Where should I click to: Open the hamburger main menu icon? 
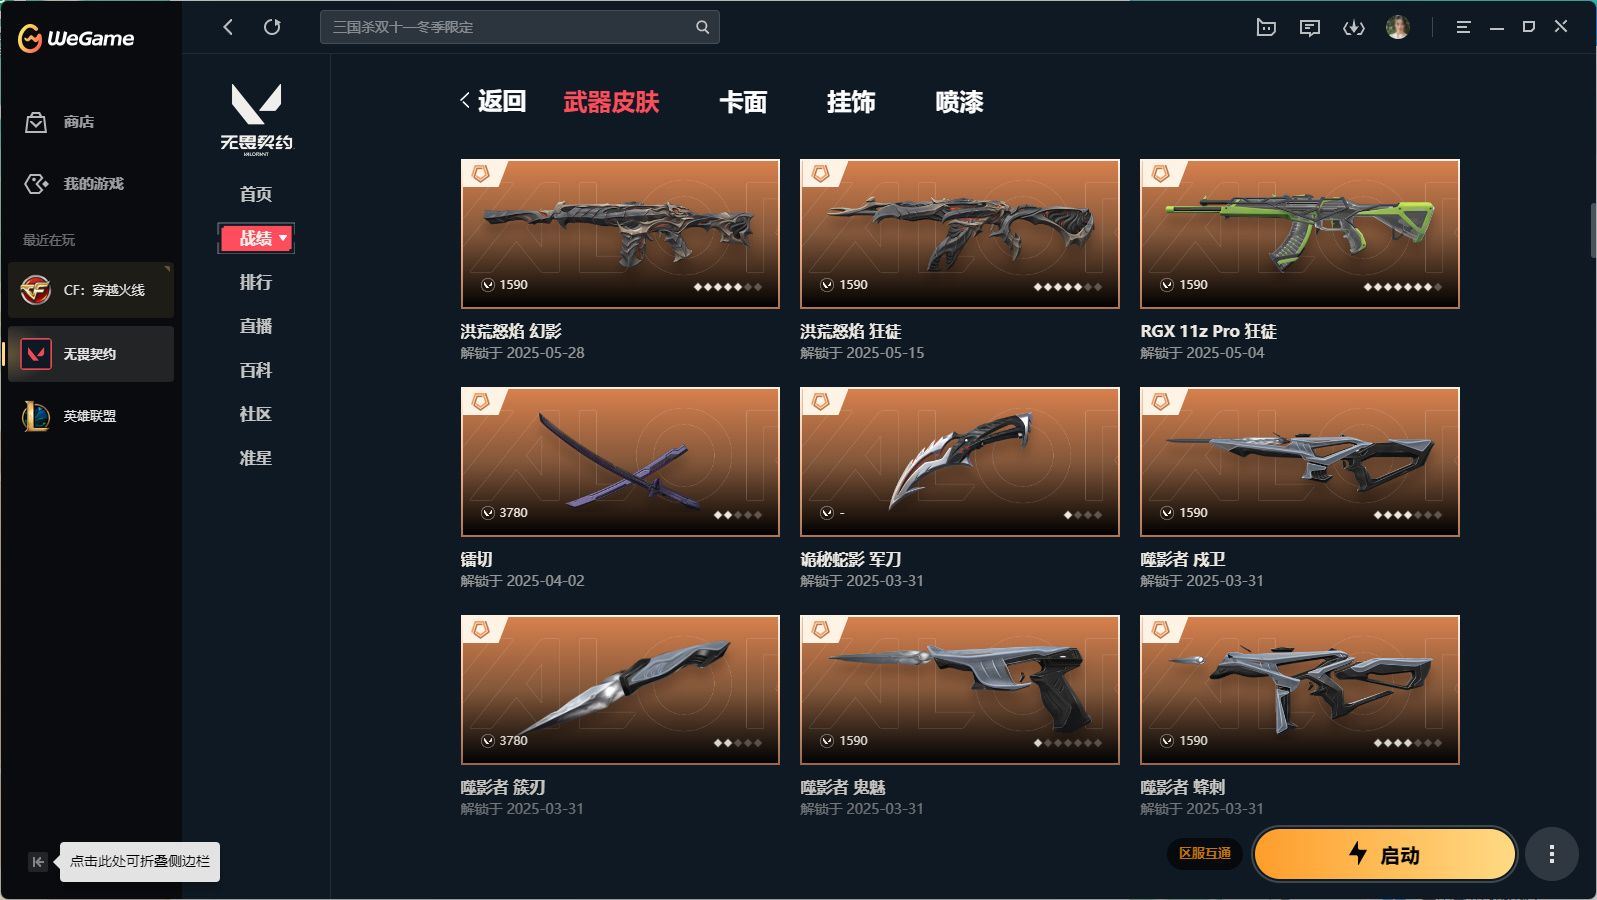point(1463,27)
